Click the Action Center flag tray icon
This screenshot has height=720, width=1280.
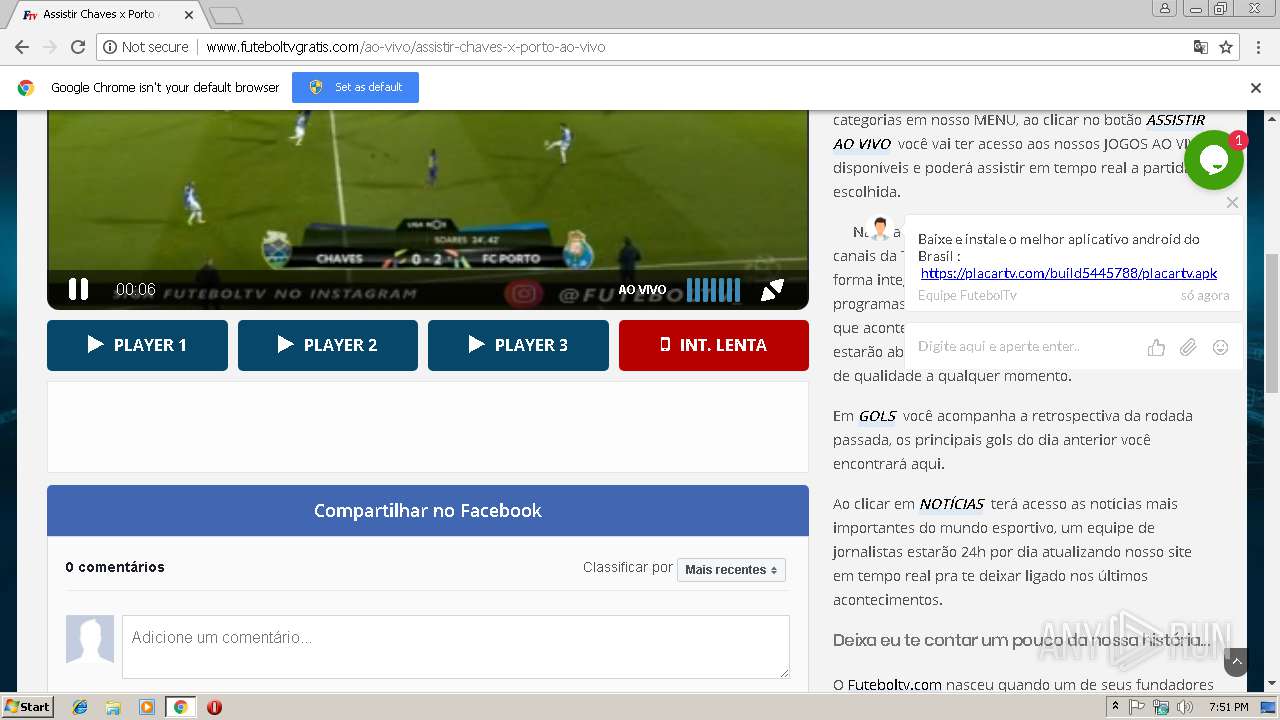coord(1137,707)
